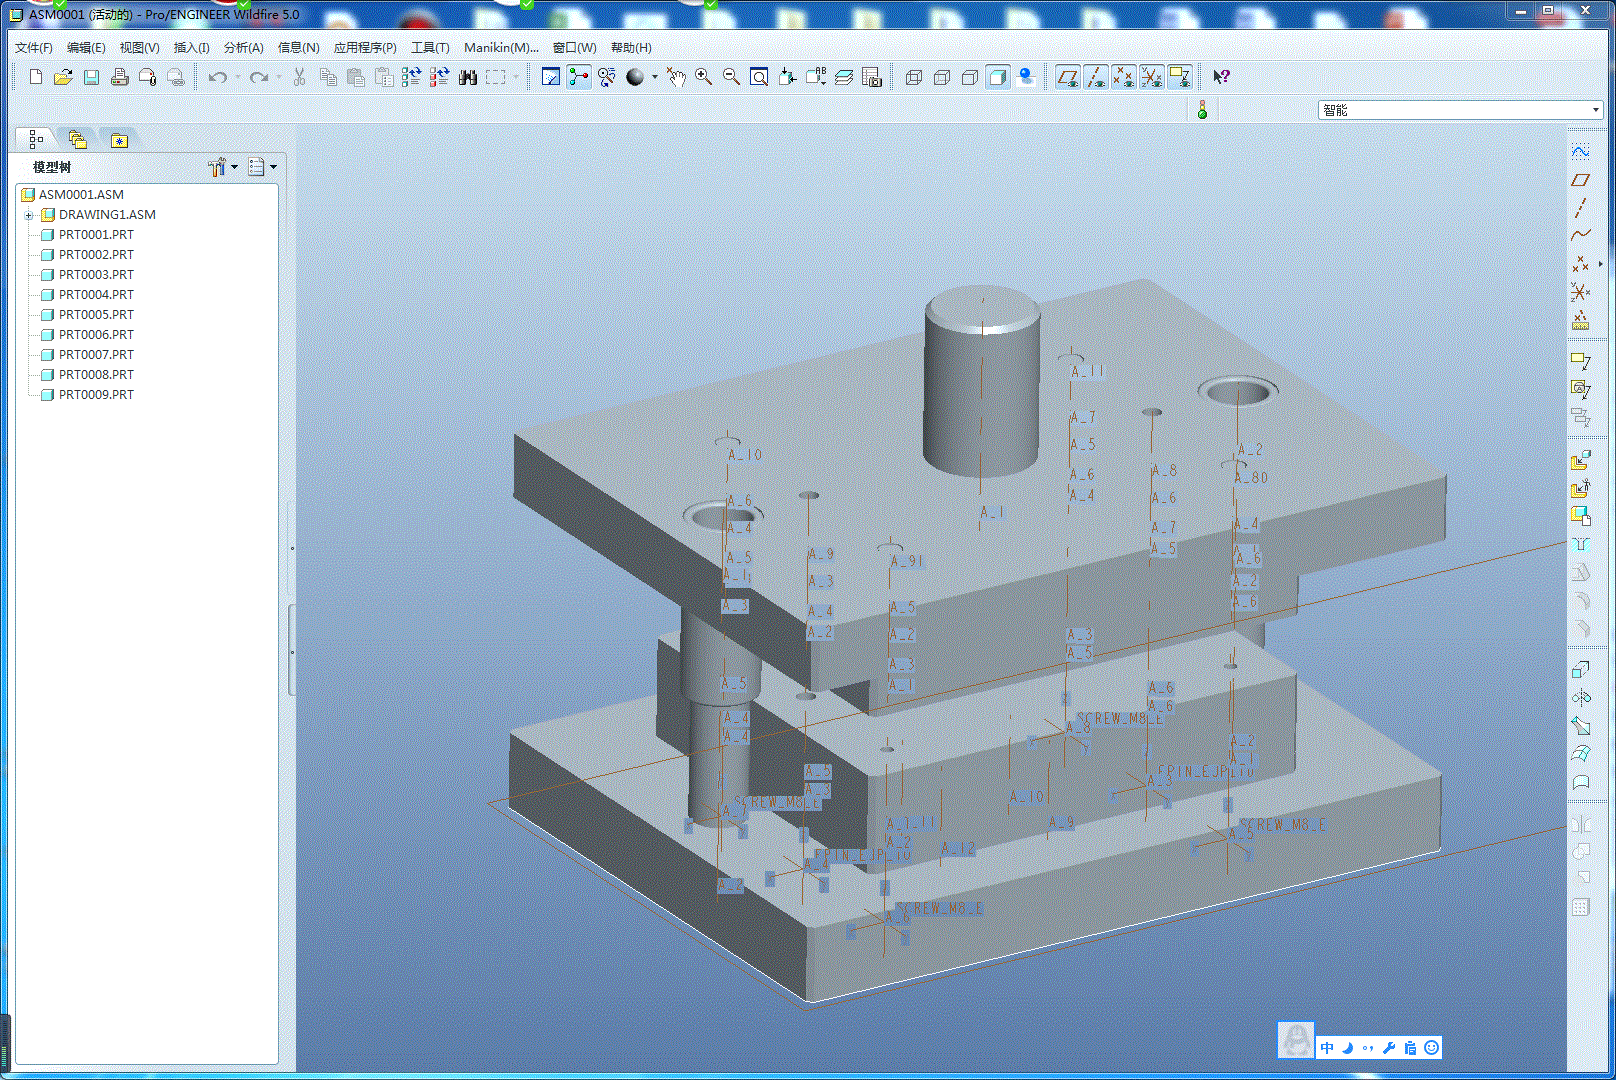
Task: Select PRT0005.PRT in the model tree
Action: click(96, 315)
